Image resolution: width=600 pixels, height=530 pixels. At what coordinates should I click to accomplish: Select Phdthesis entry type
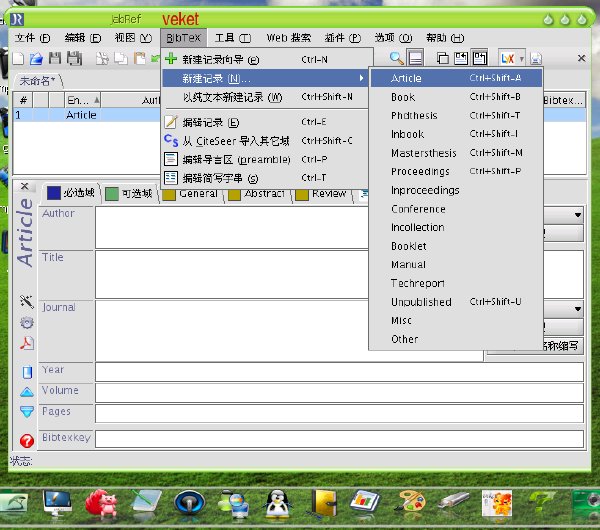click(456, 116)
